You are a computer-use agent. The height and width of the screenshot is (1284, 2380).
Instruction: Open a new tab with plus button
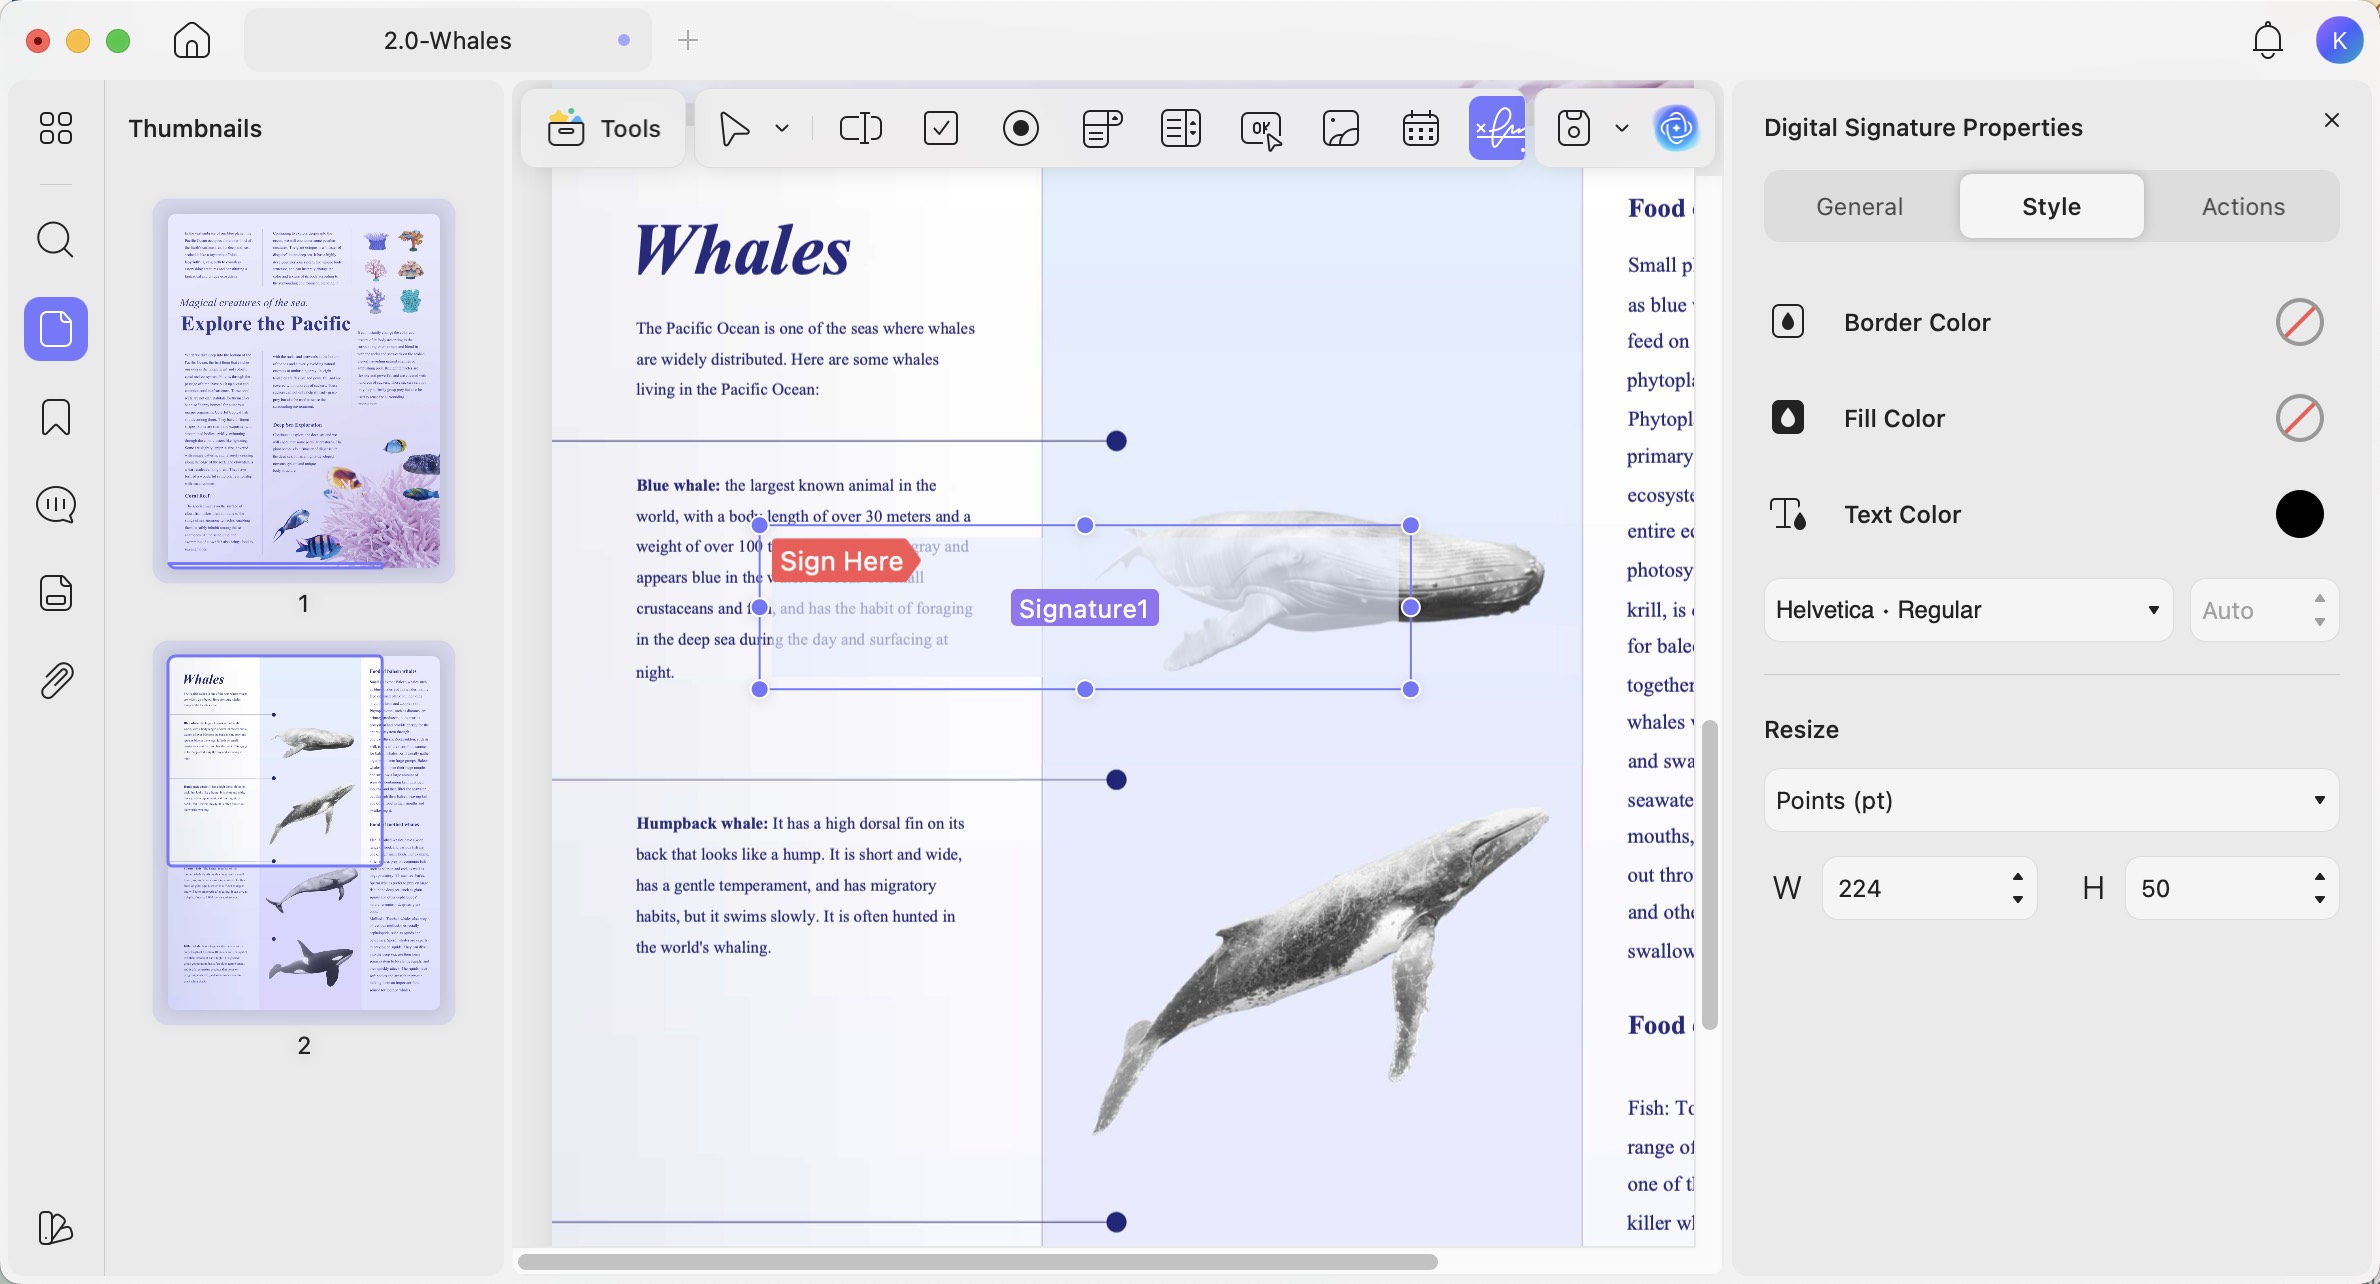[688, 40]
